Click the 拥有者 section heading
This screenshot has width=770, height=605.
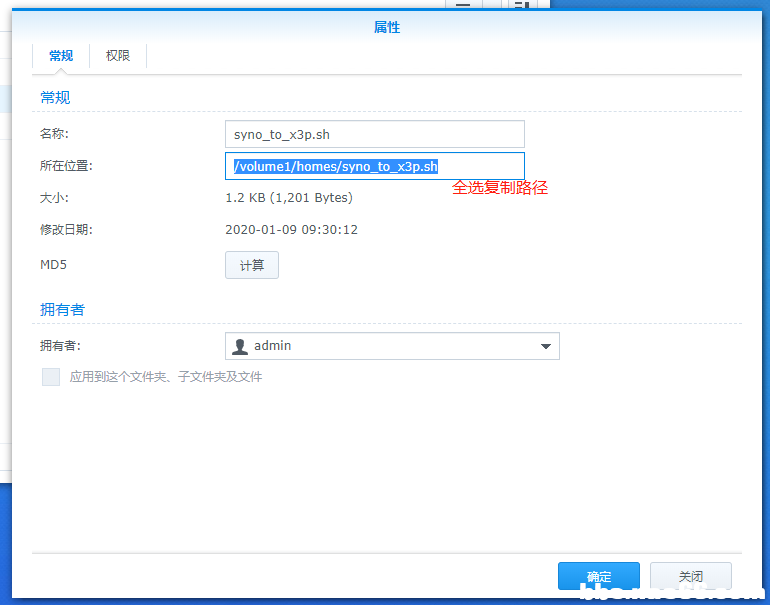(x=62, y=309)
